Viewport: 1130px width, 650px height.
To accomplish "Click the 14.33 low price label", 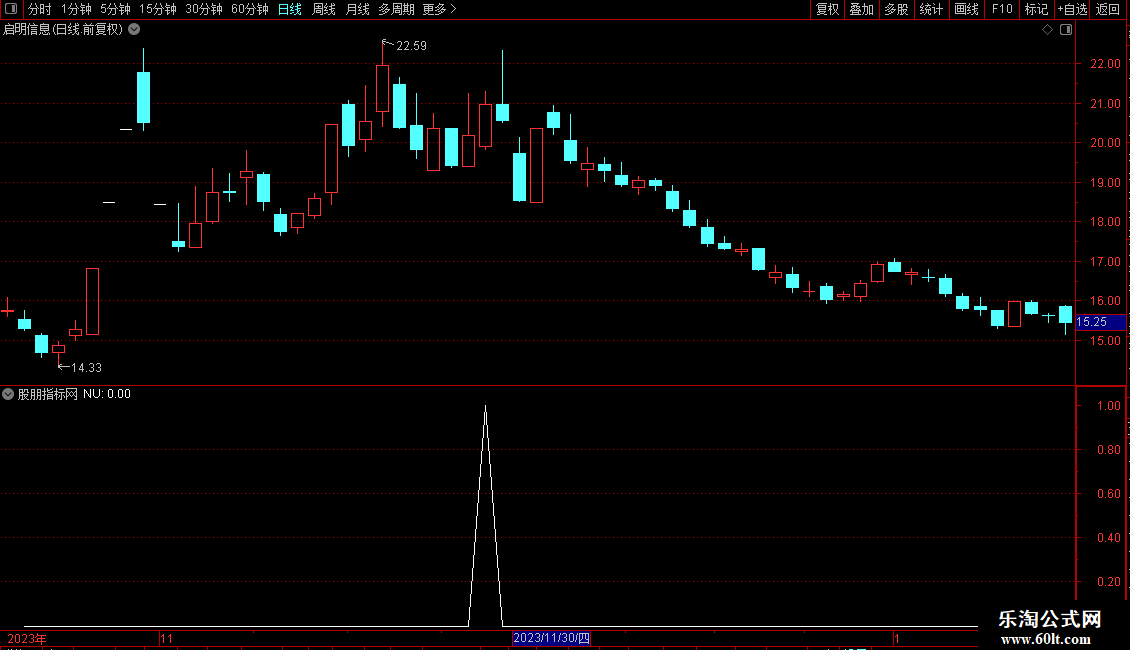I will 86,368.
